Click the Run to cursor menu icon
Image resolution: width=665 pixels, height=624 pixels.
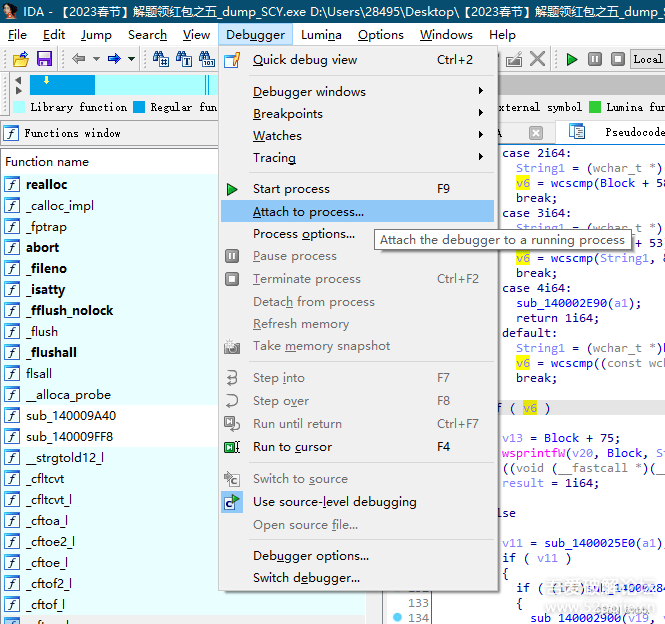(x=232, y=447)
